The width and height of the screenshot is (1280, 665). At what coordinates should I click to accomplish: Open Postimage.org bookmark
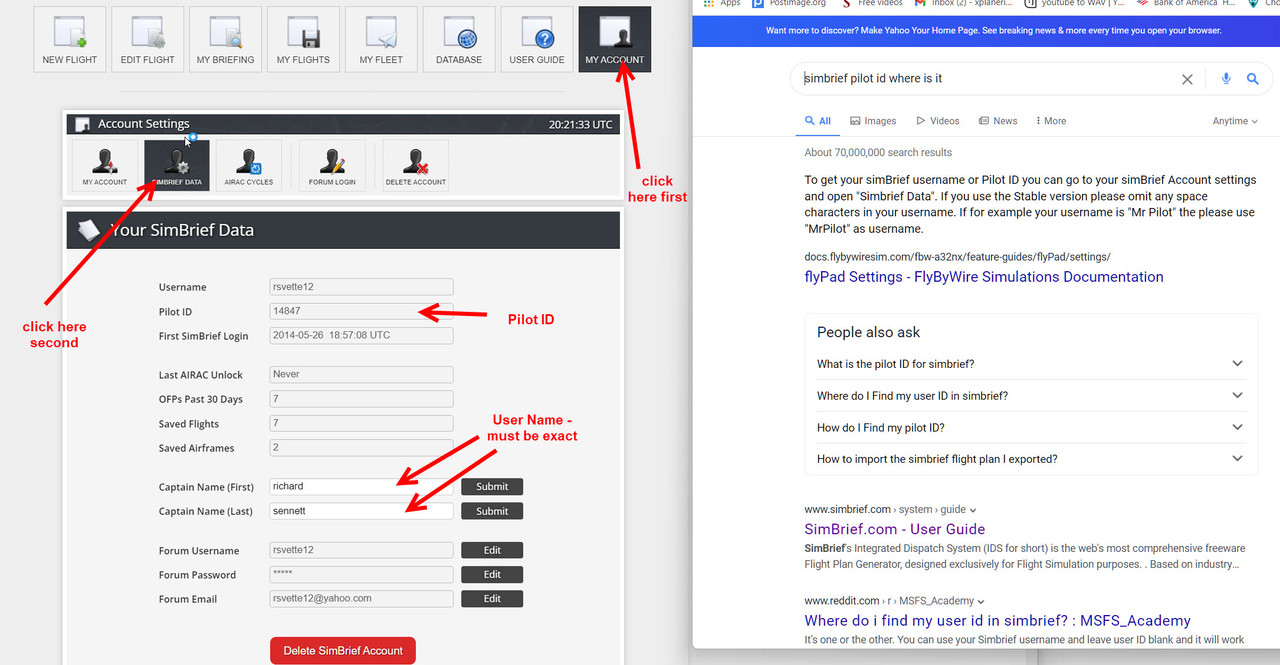[x=790, y=3]
